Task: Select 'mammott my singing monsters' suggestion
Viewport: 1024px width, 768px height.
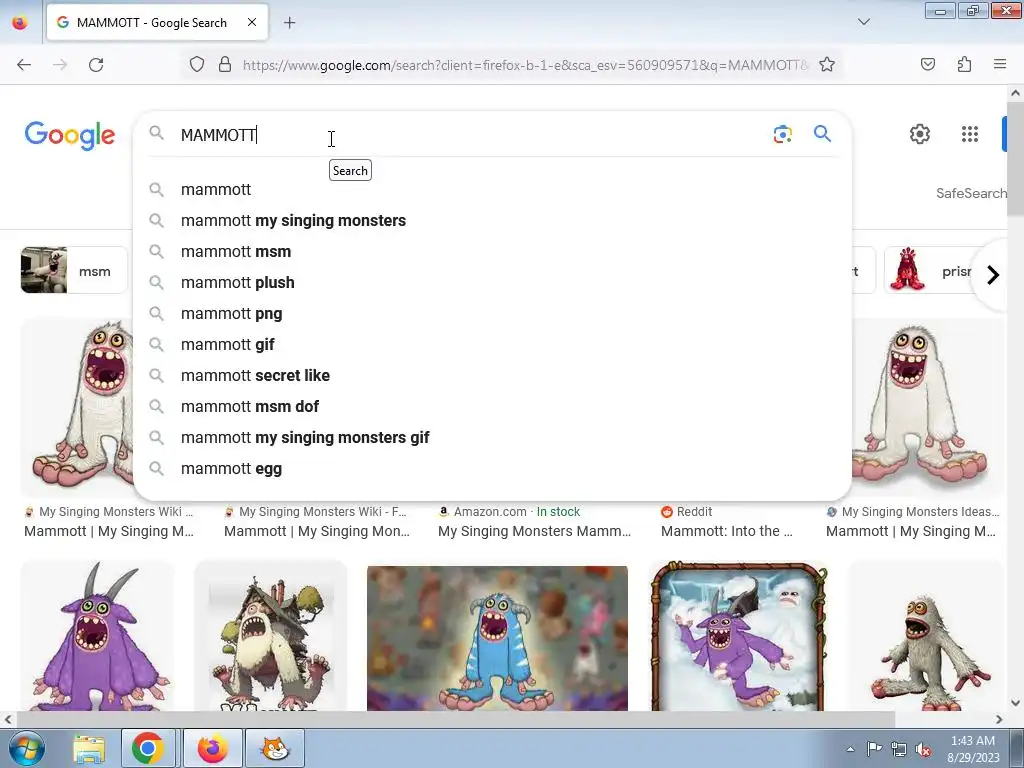Action: (492, 221)
